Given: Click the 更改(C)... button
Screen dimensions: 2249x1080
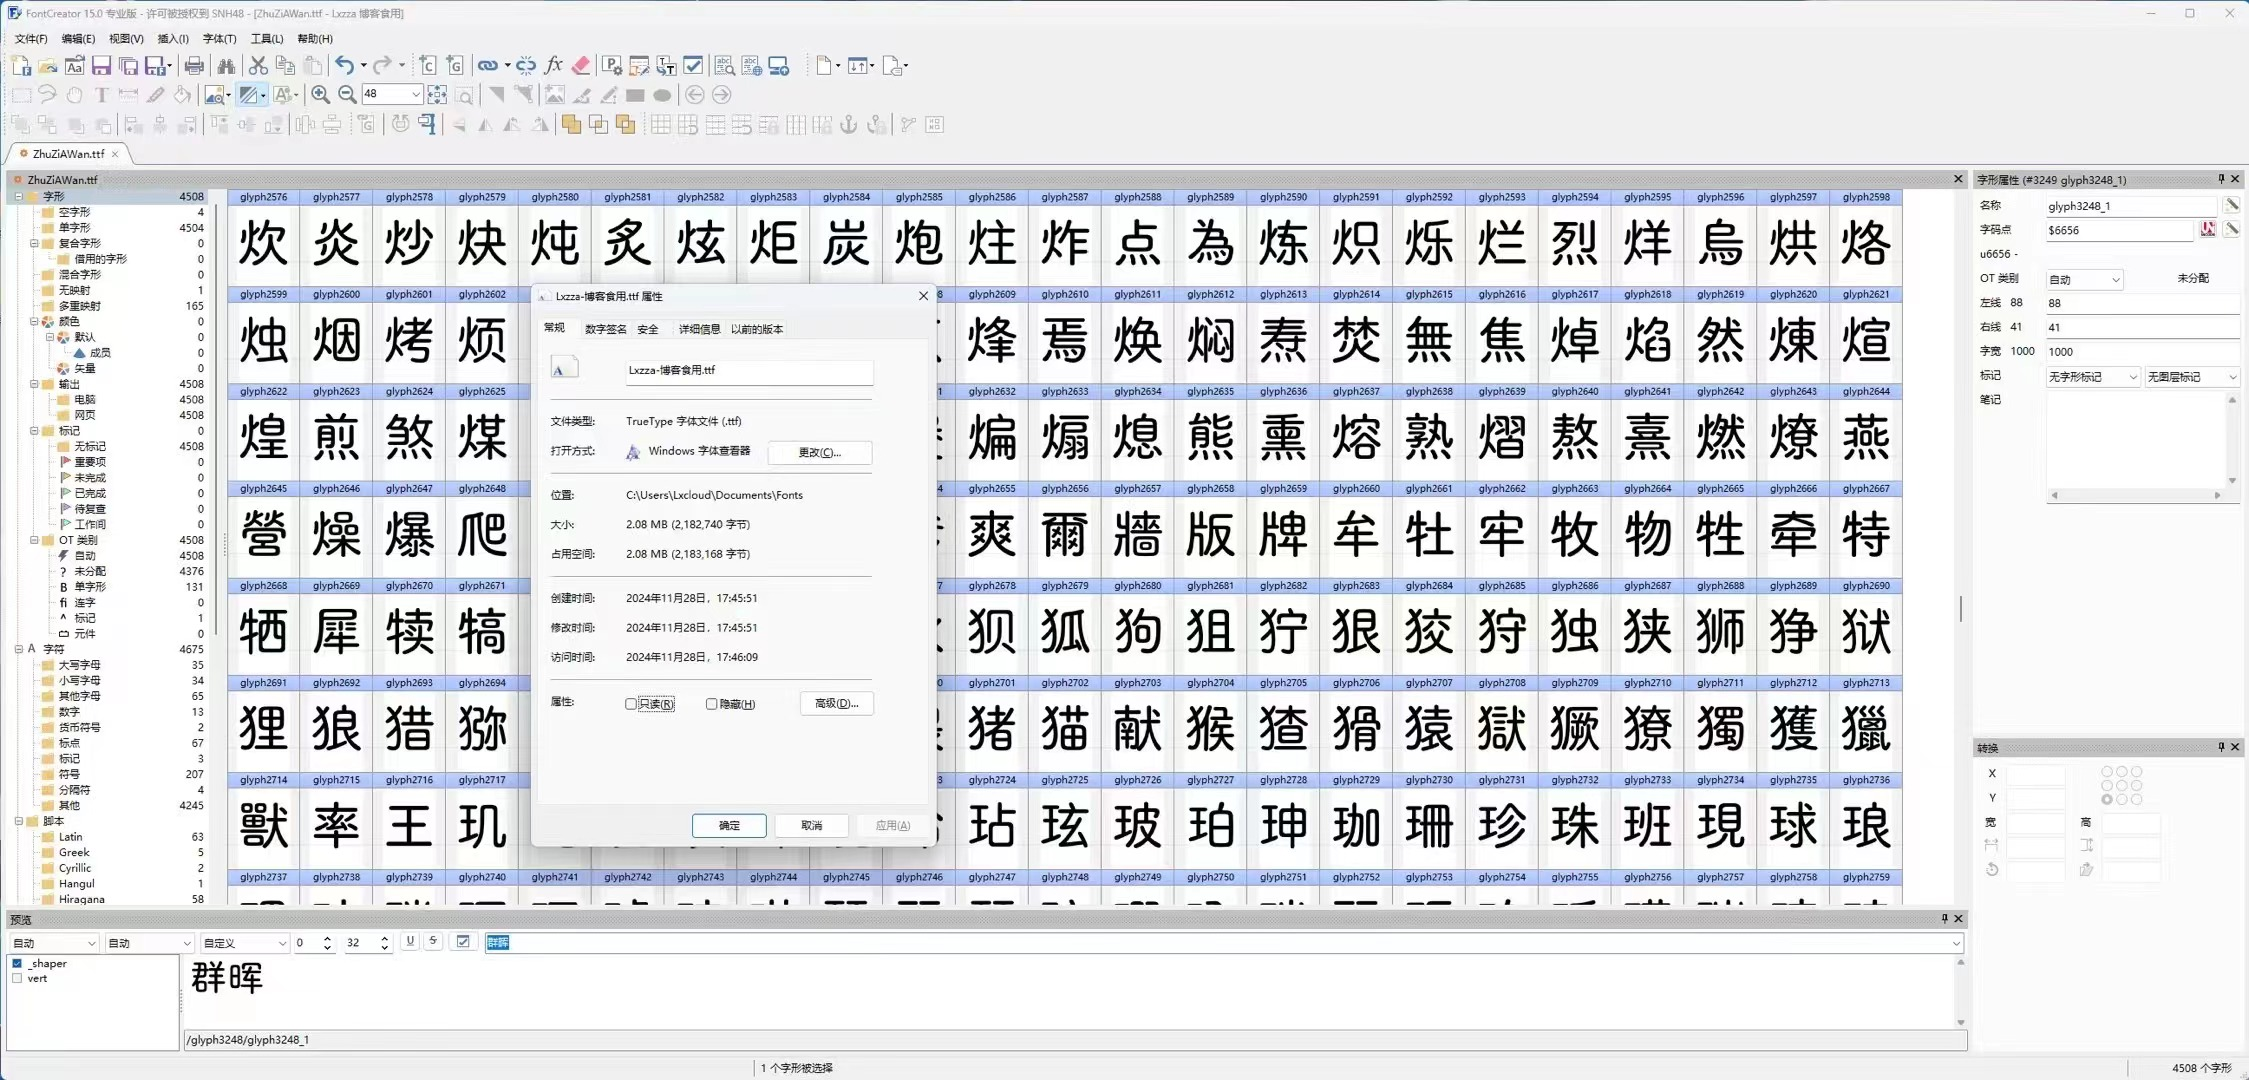Looking at the screenshot, I should [819, 453].
